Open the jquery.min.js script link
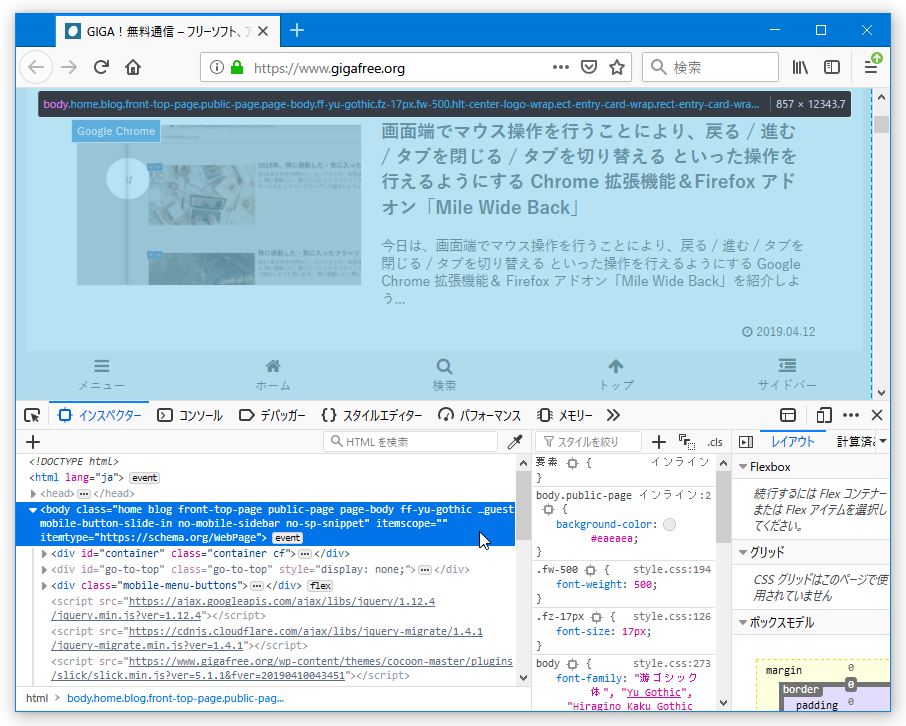Image resolution: width=906 pixels, height=726 pixels. click(x=243, y=609)
